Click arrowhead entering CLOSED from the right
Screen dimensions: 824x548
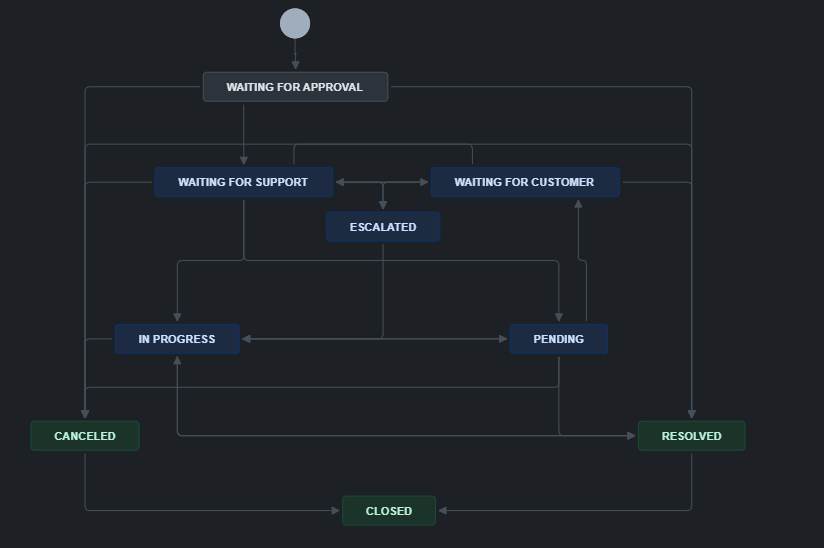coord(443,511)
